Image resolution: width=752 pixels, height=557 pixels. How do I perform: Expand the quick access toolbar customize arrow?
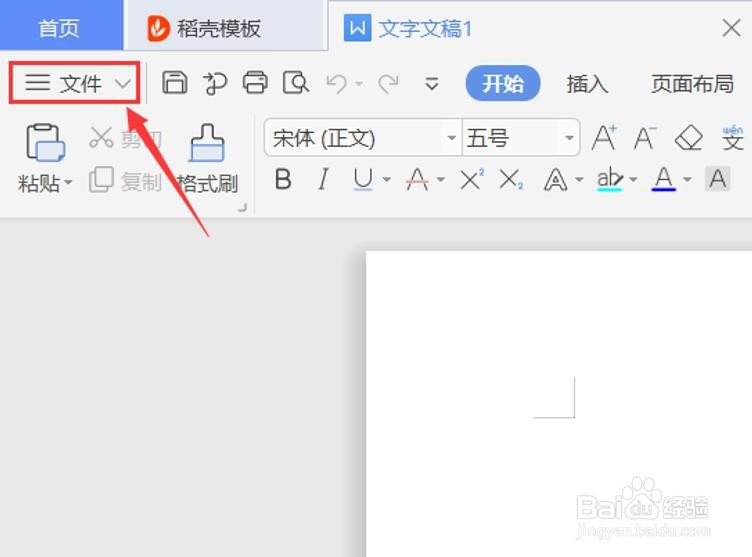432,83
